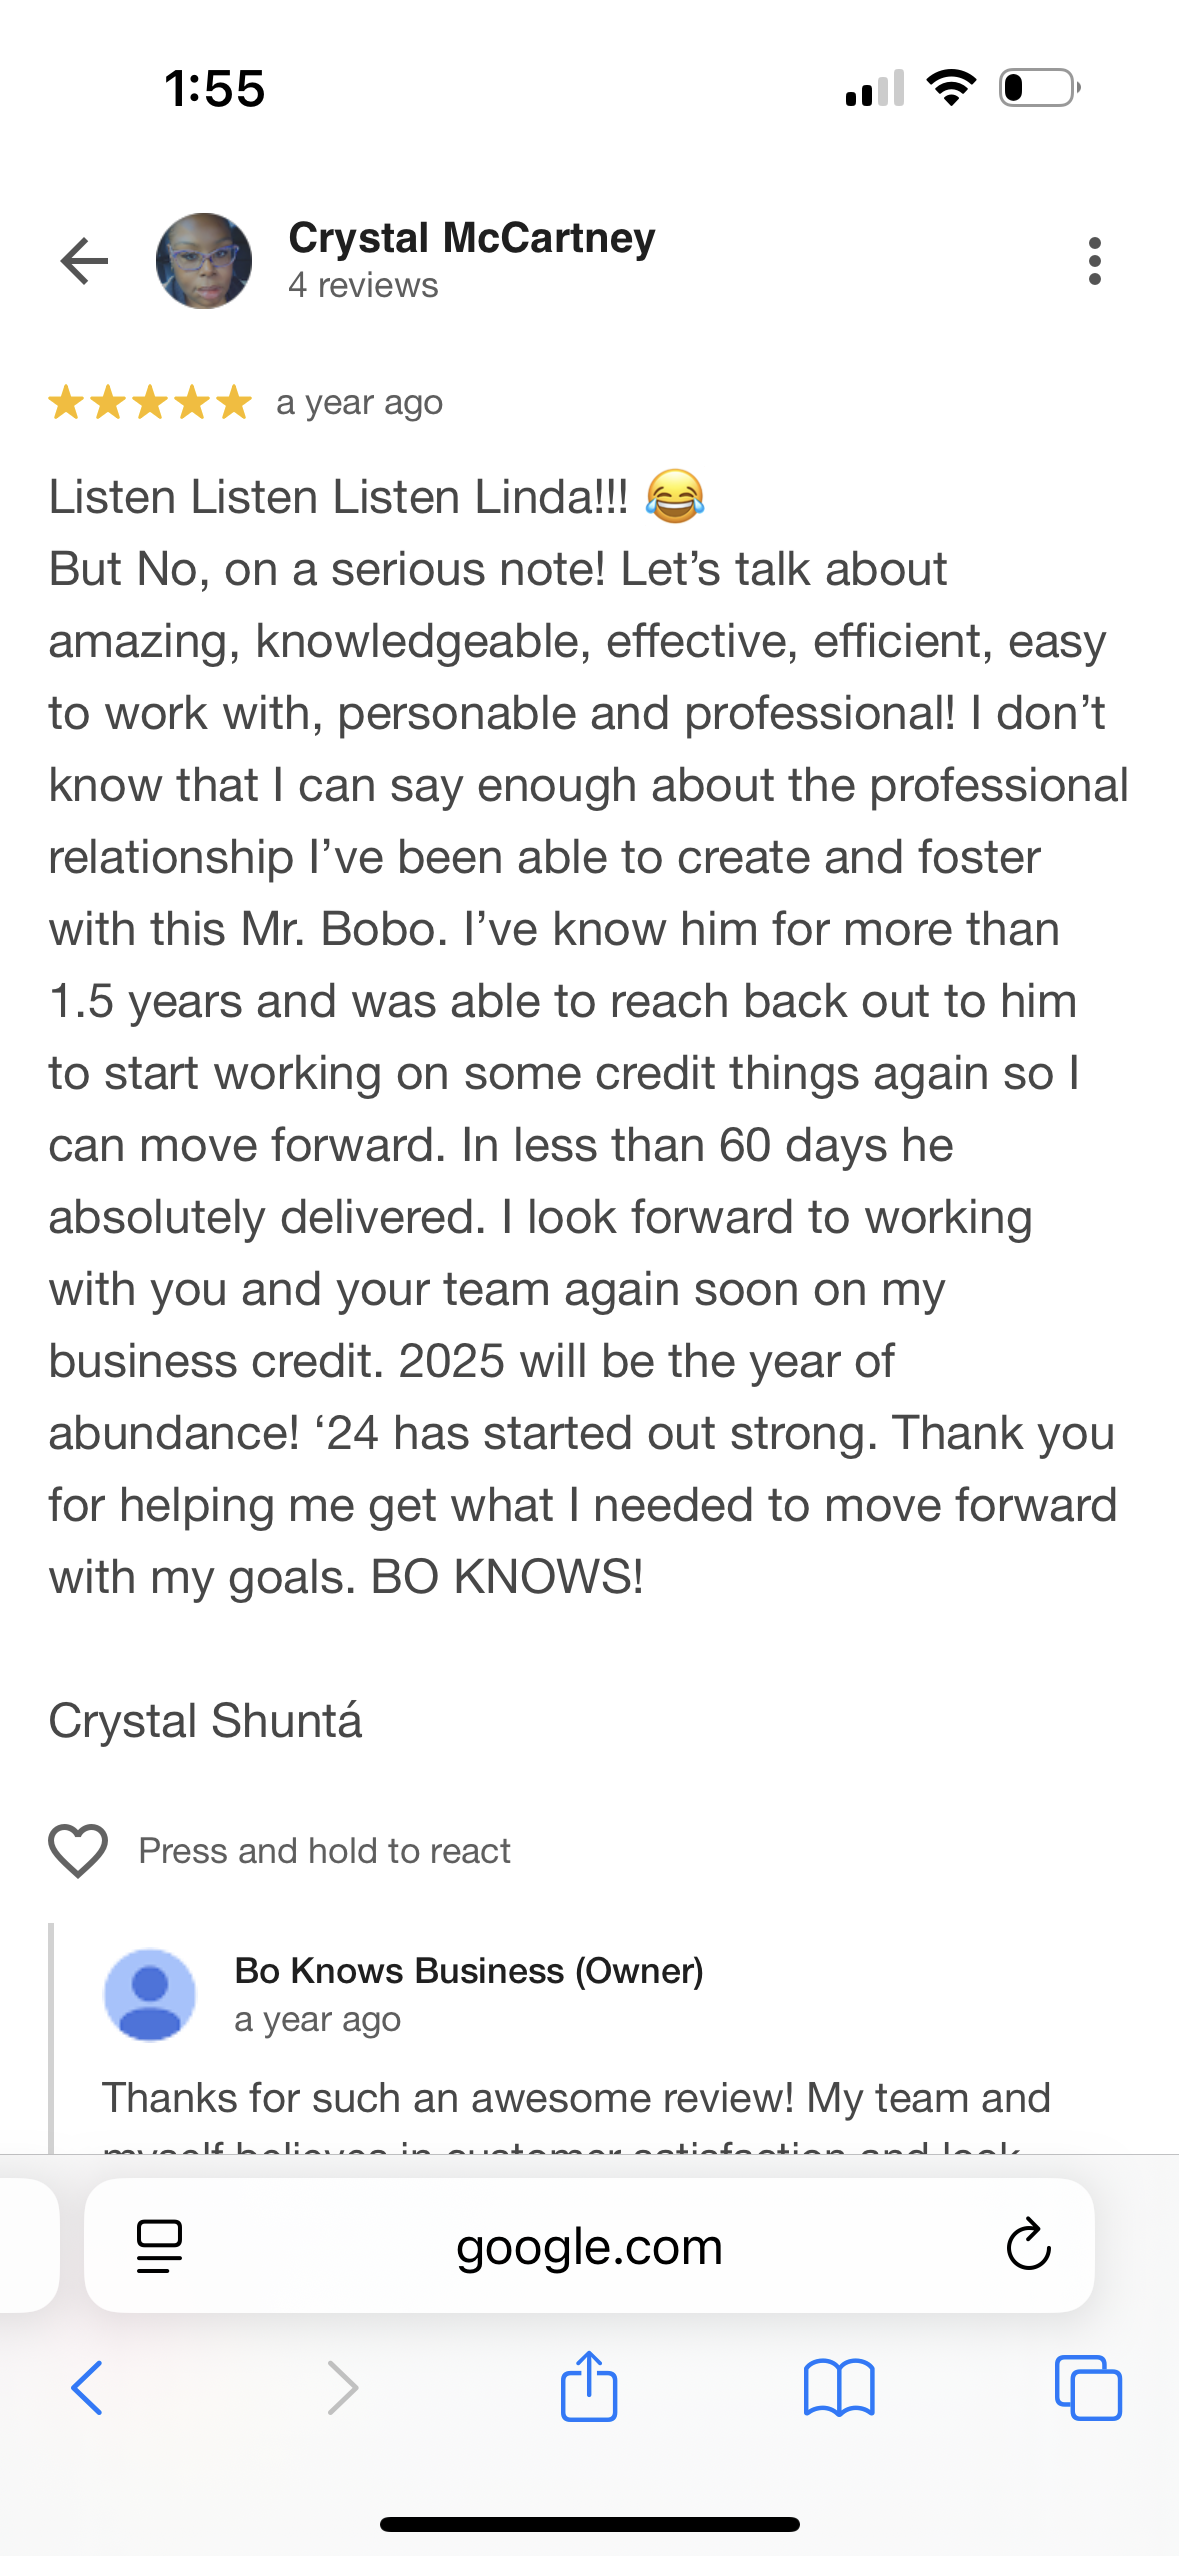Tap the 4 reviews count text
This screenshot has height=2556, width=1179.
pyautogui.click(x=363, y=286)
